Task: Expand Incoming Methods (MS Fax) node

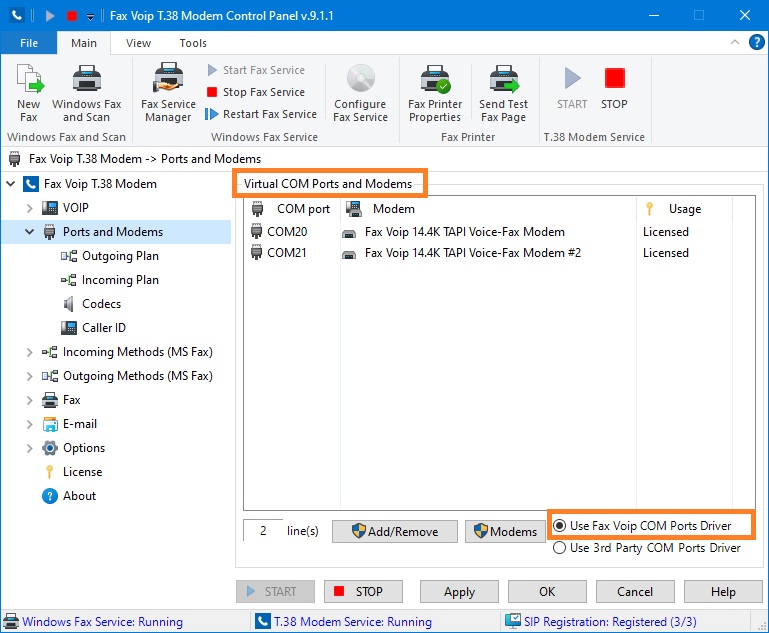Action: [29, 352]
